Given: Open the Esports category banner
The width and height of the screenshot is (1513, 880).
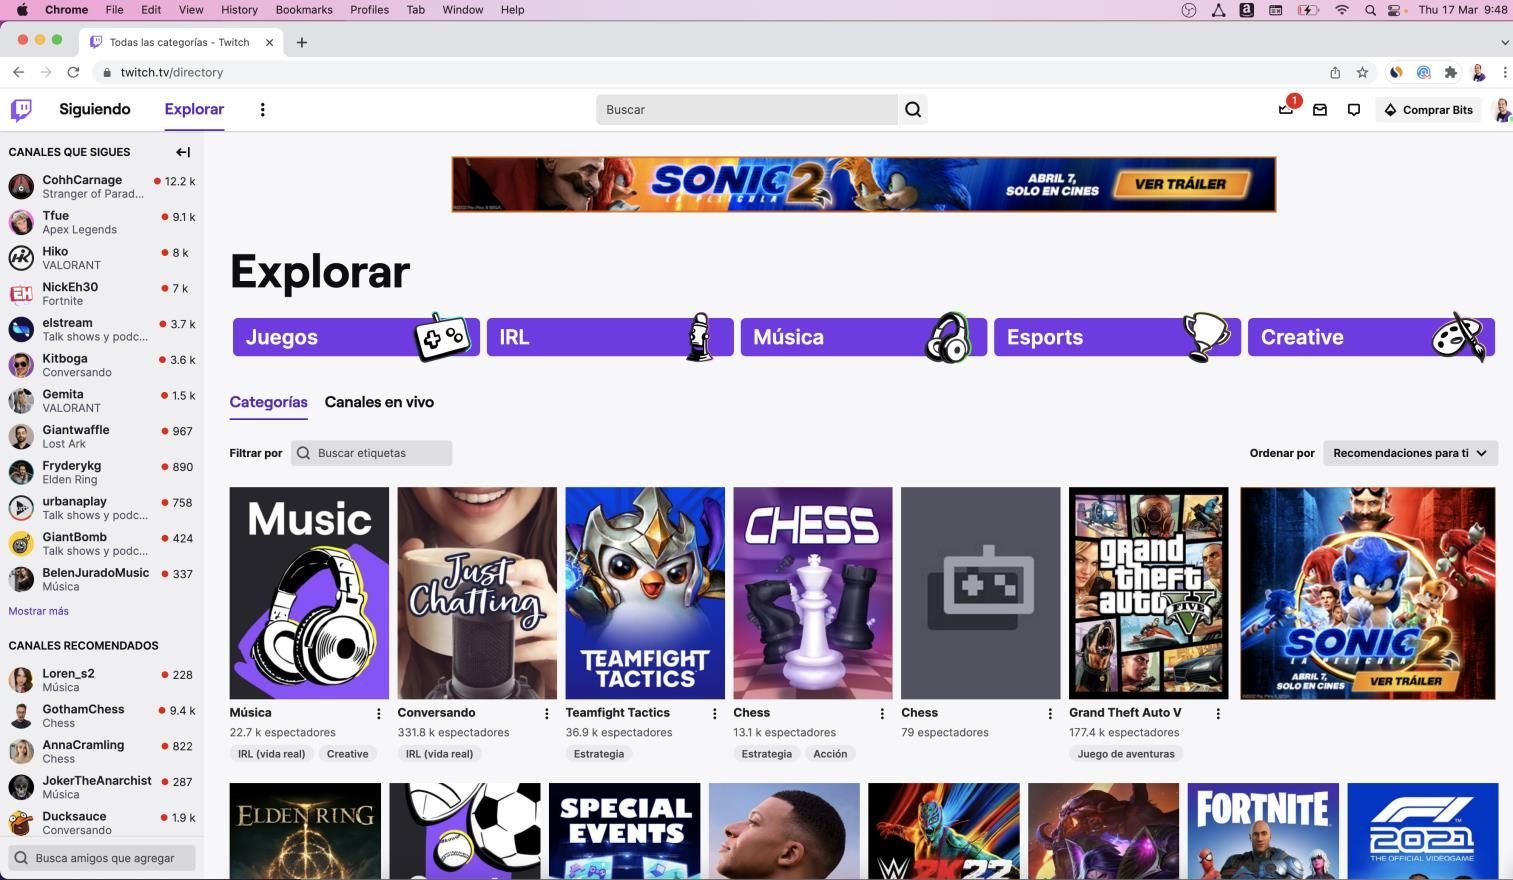Looking at the screenshot, I should pos(1117,337).
